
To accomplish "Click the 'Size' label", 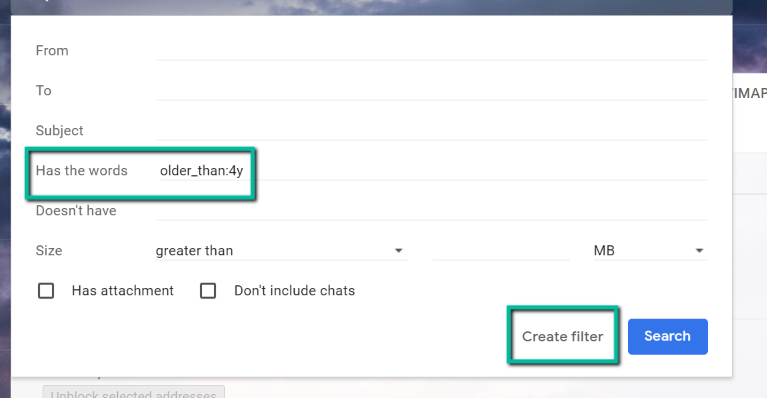I will [49, 251].
